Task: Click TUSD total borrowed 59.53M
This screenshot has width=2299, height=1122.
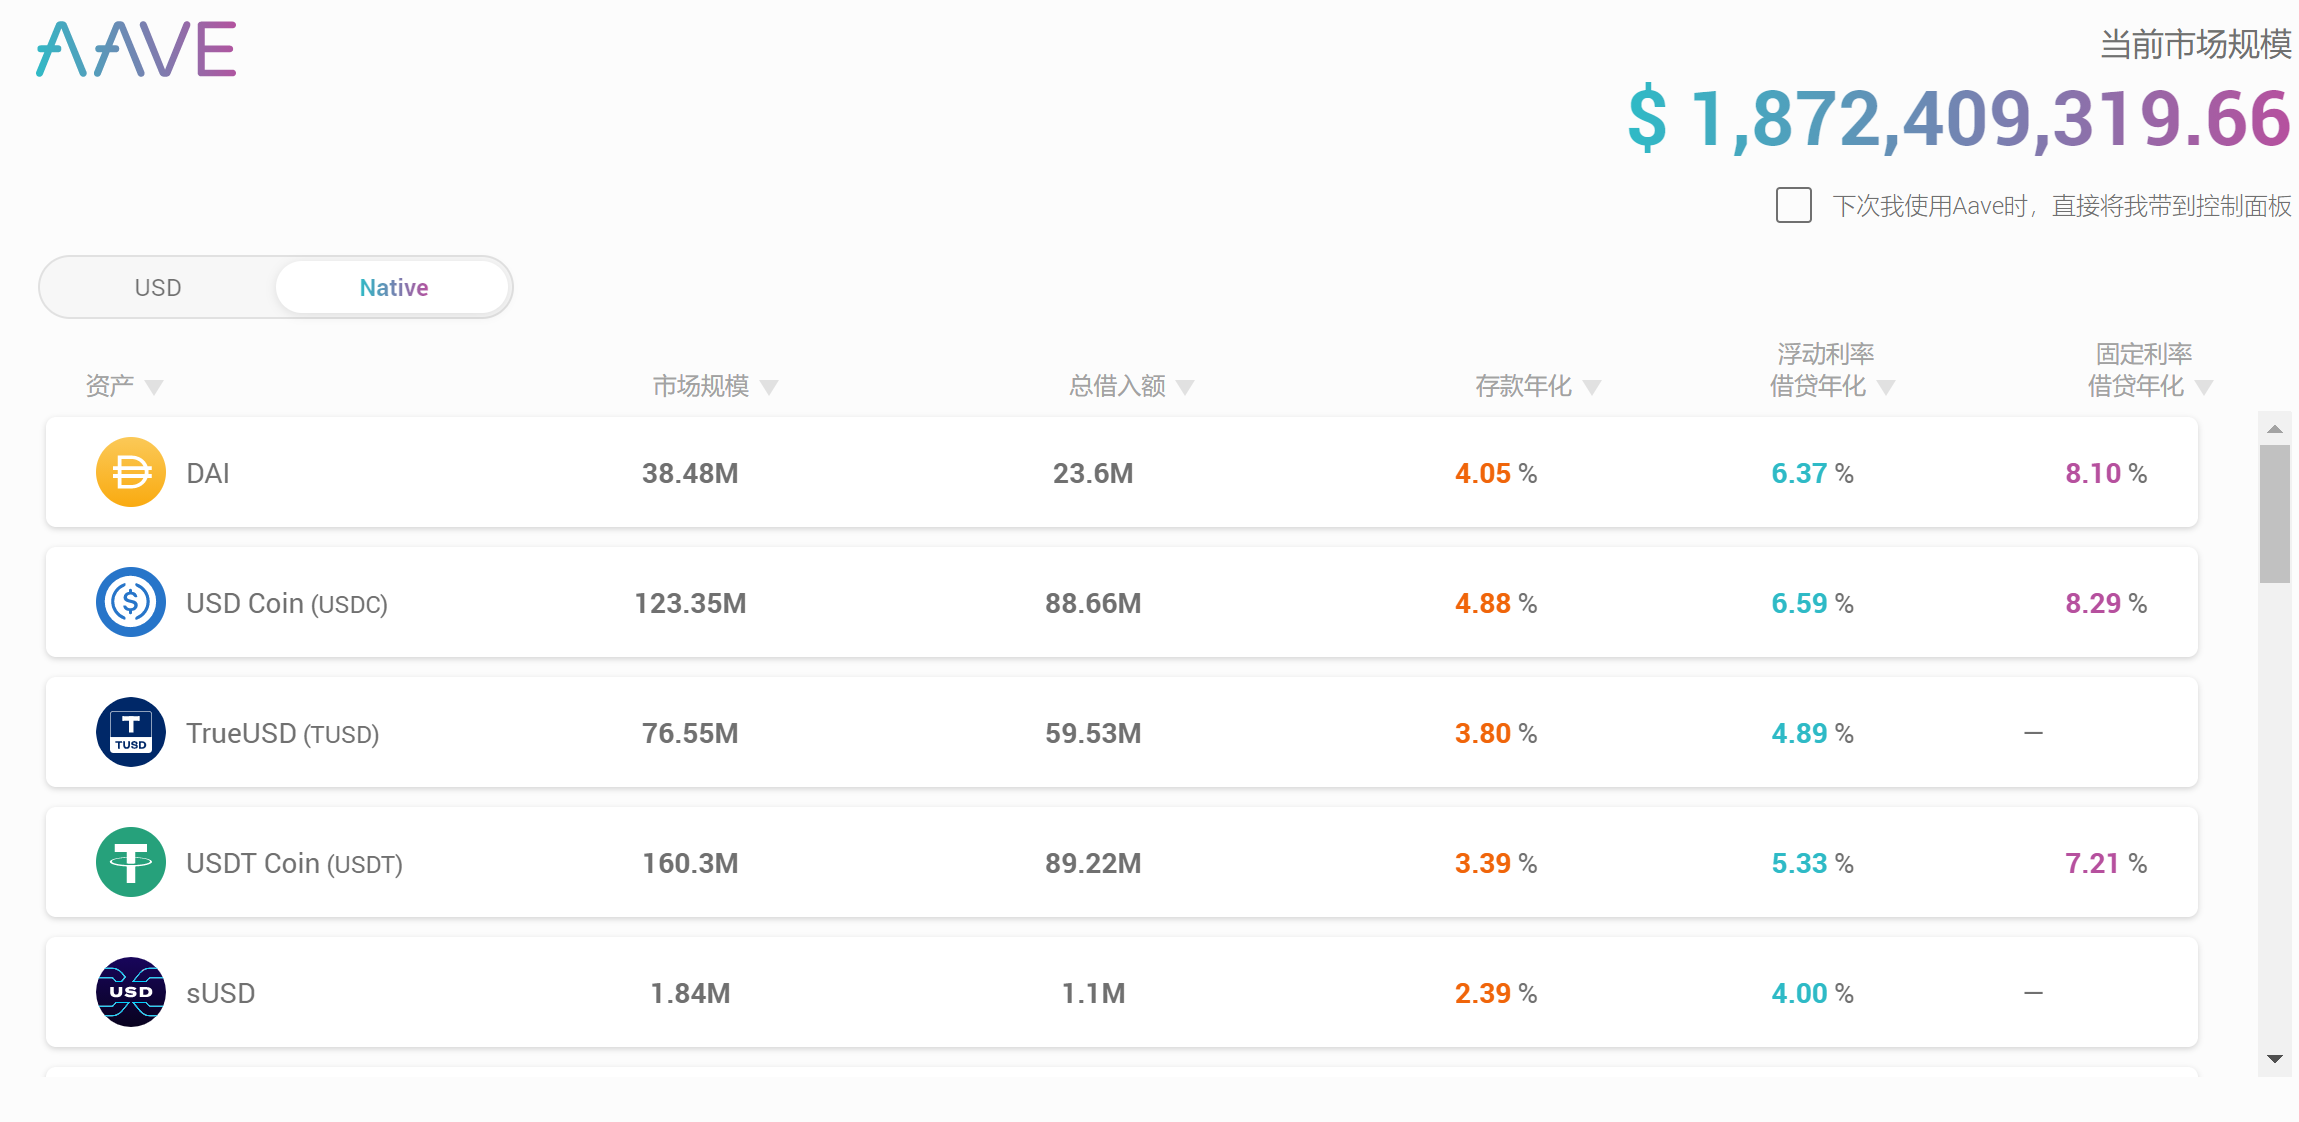Action: (1093, 733)
